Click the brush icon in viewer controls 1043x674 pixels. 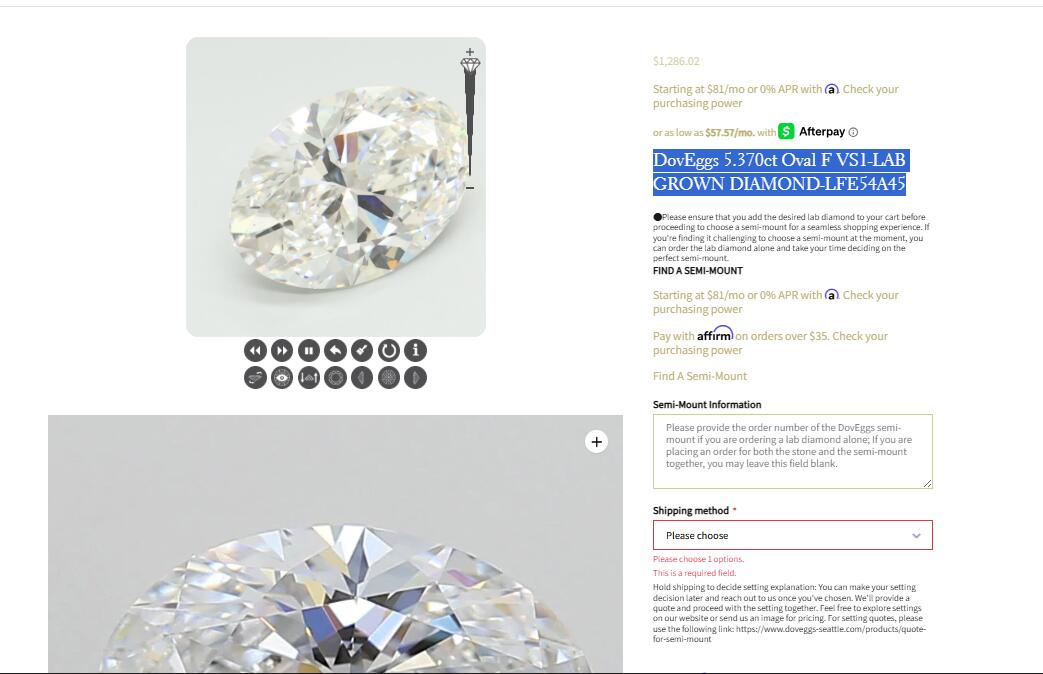click(362, 351)
